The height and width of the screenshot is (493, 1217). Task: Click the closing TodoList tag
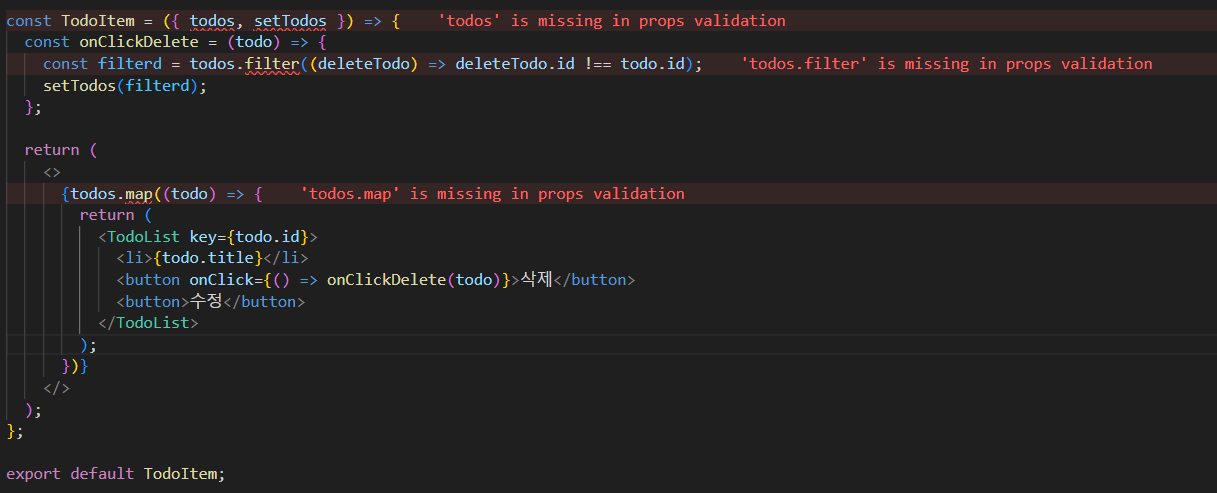point(148,322)
